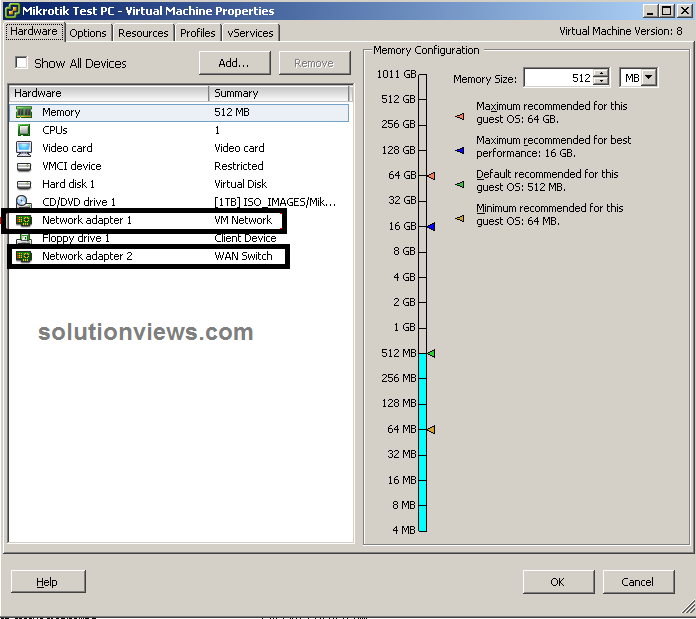The width and height of the screenshot is (696, 619).
Task: Click the Summary column header
Action: (x=279, y=93)
